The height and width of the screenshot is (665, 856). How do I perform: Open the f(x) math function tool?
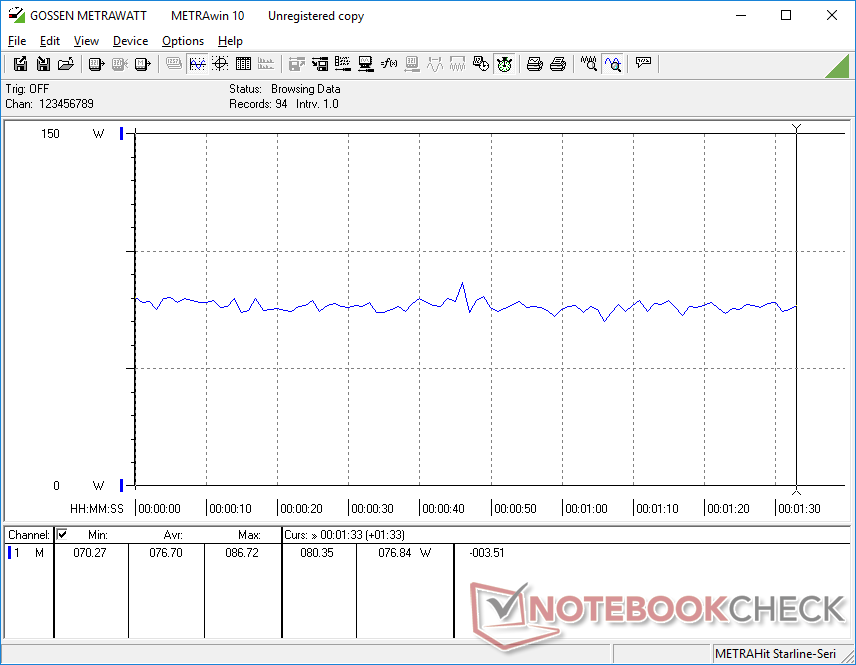pyautogui.click(x=389, y=64)
